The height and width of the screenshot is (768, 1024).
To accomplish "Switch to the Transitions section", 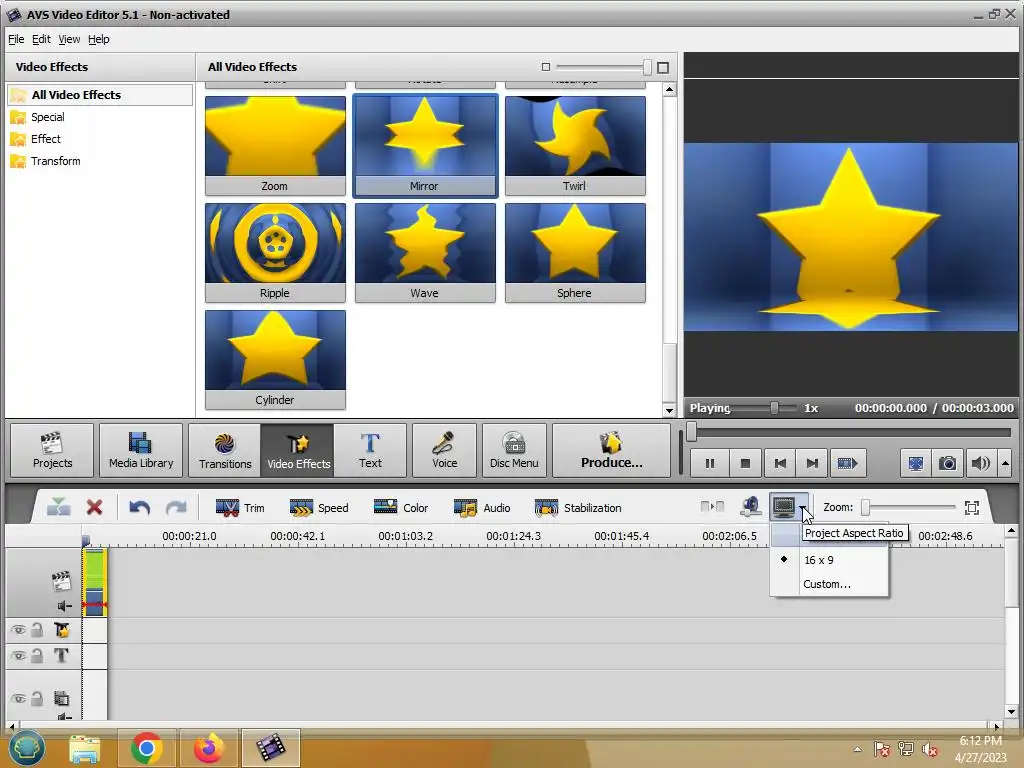I will point(225,450).
